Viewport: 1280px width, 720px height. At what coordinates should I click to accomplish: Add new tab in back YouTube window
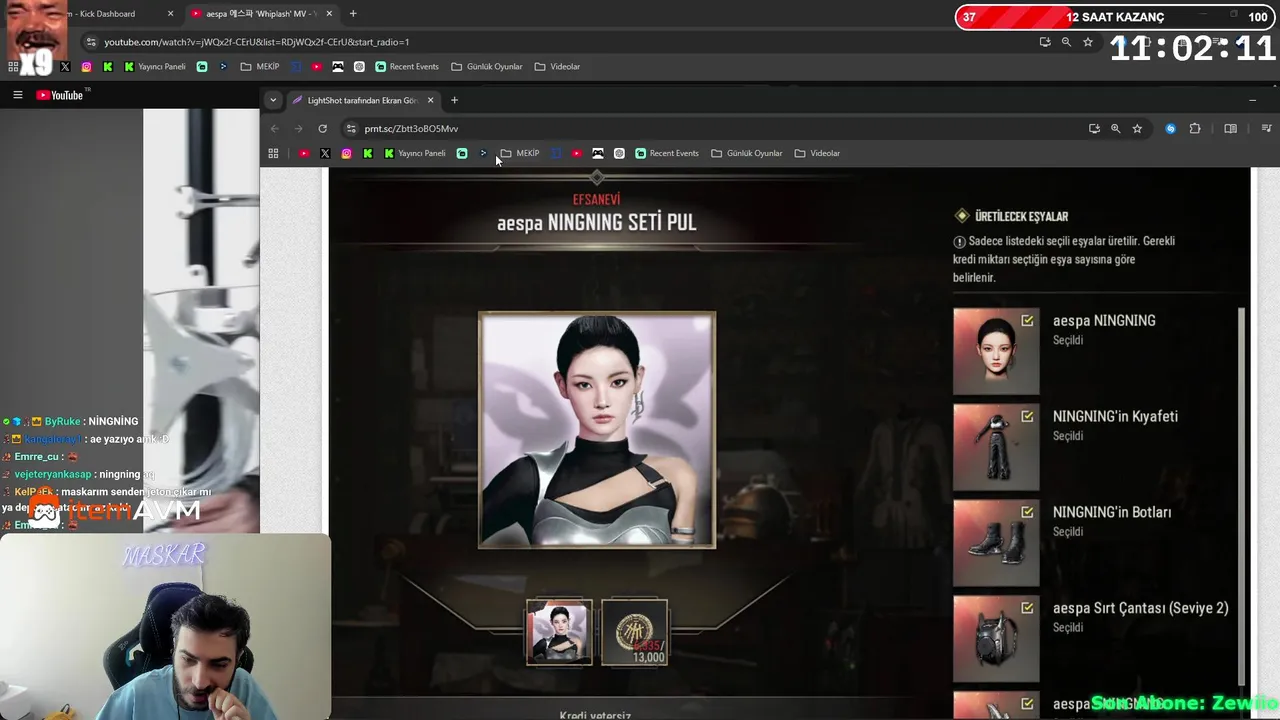[353, 14]
